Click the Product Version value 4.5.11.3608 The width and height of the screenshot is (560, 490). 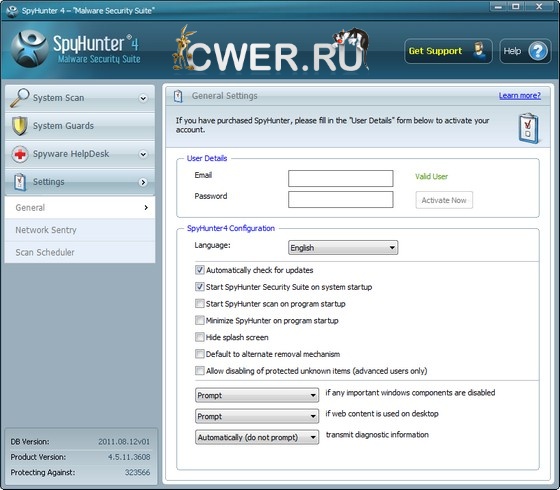pos(129,457)
